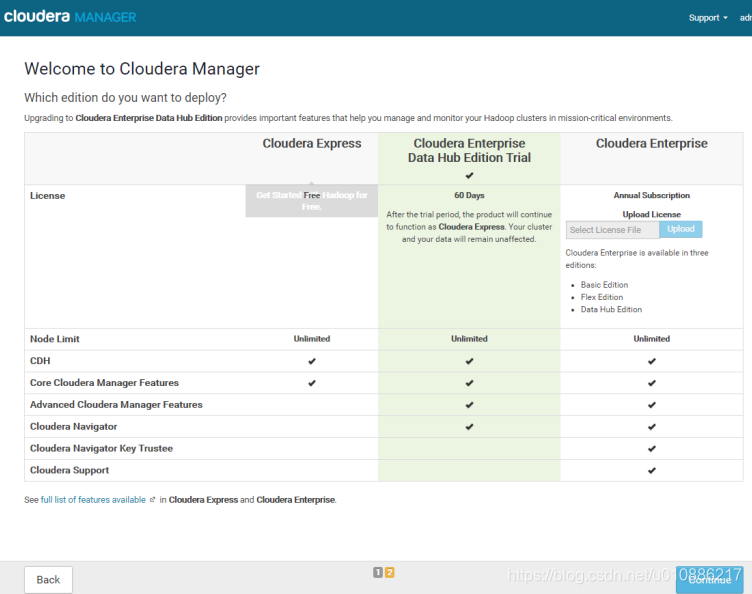Click 'Which edition do you want to deploy?' text
Image resolution: width=752 pixels, height=594 pixels.
pos(125,98)
